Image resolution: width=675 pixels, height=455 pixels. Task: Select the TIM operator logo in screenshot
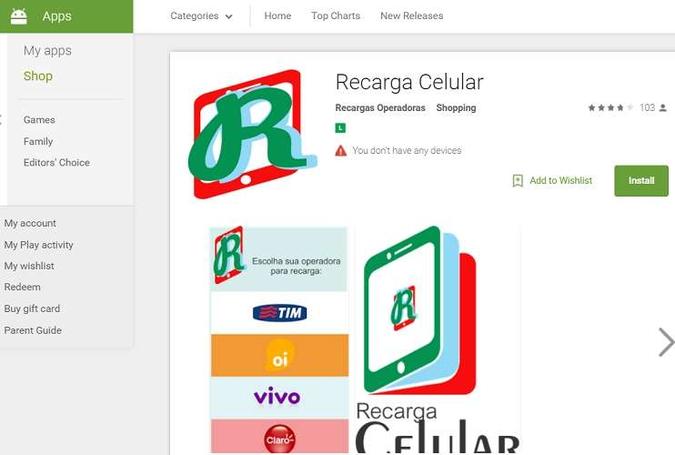280,313
